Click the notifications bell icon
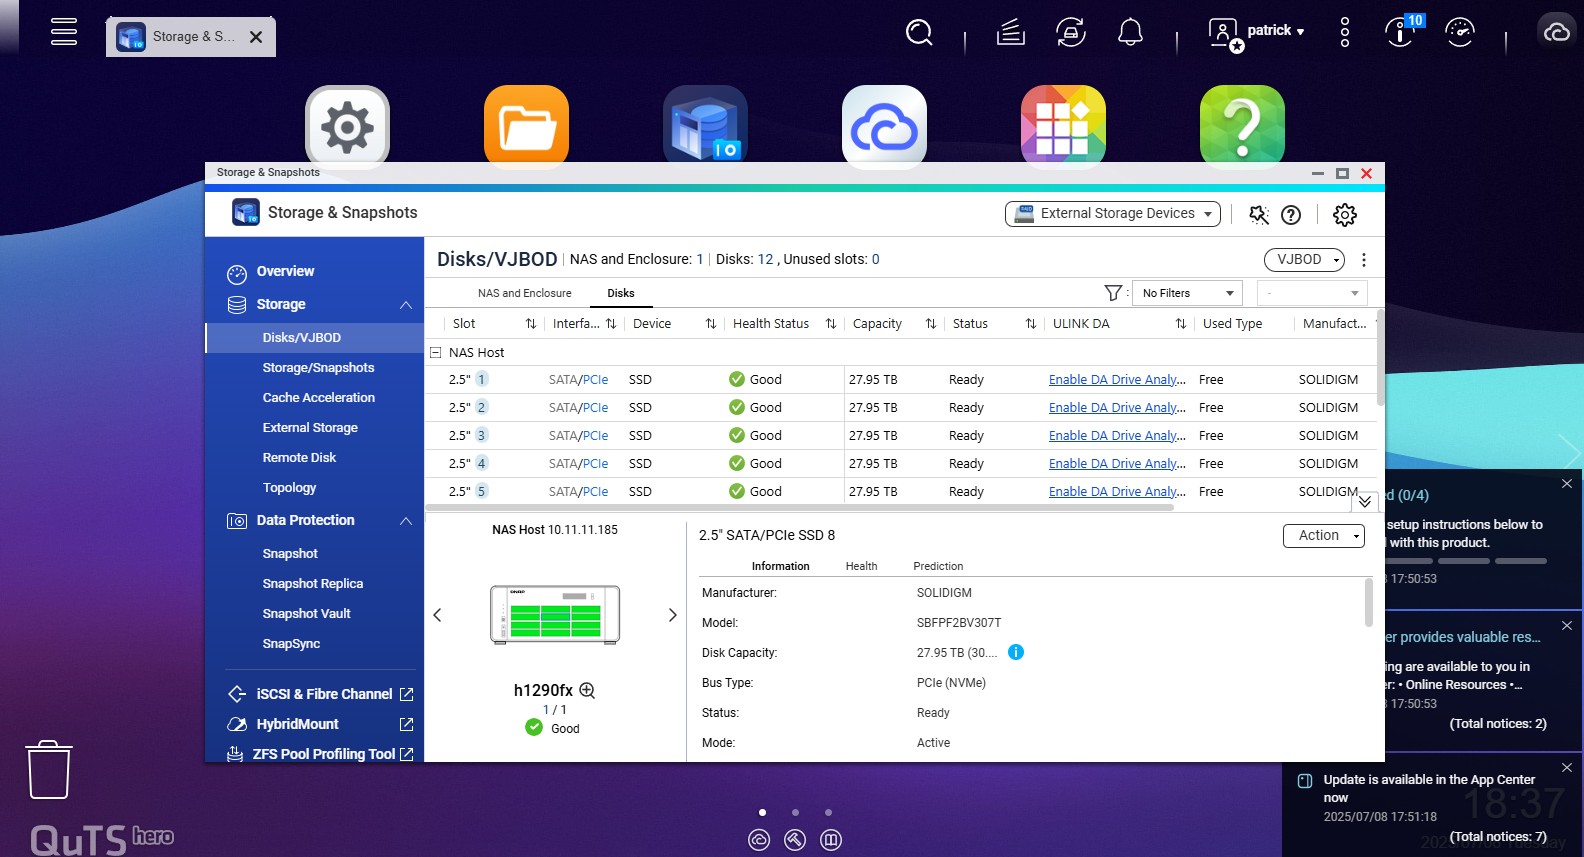 pos(1130,33)
